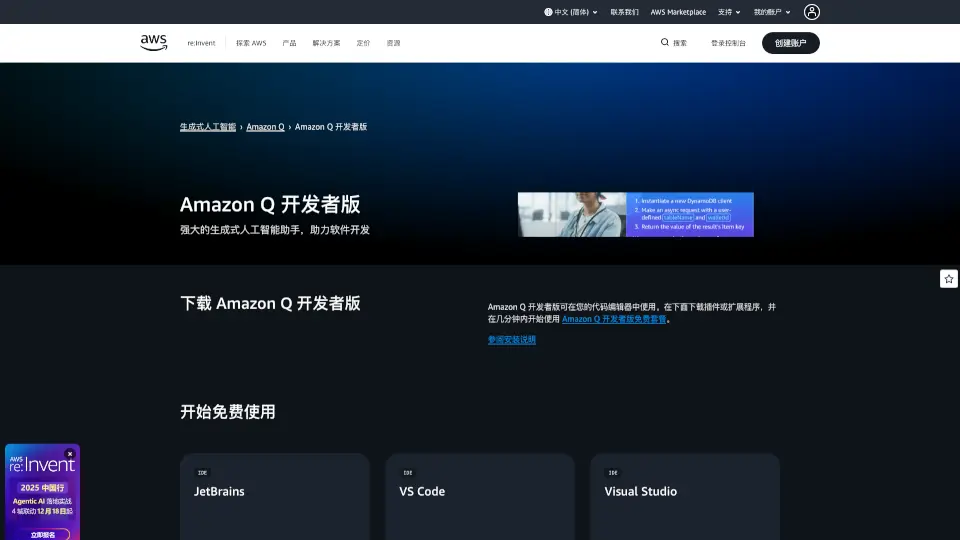Go to AWS Marketplace
Image resolution: width=960 pixels, height=540 pixels.
point(678,12)
